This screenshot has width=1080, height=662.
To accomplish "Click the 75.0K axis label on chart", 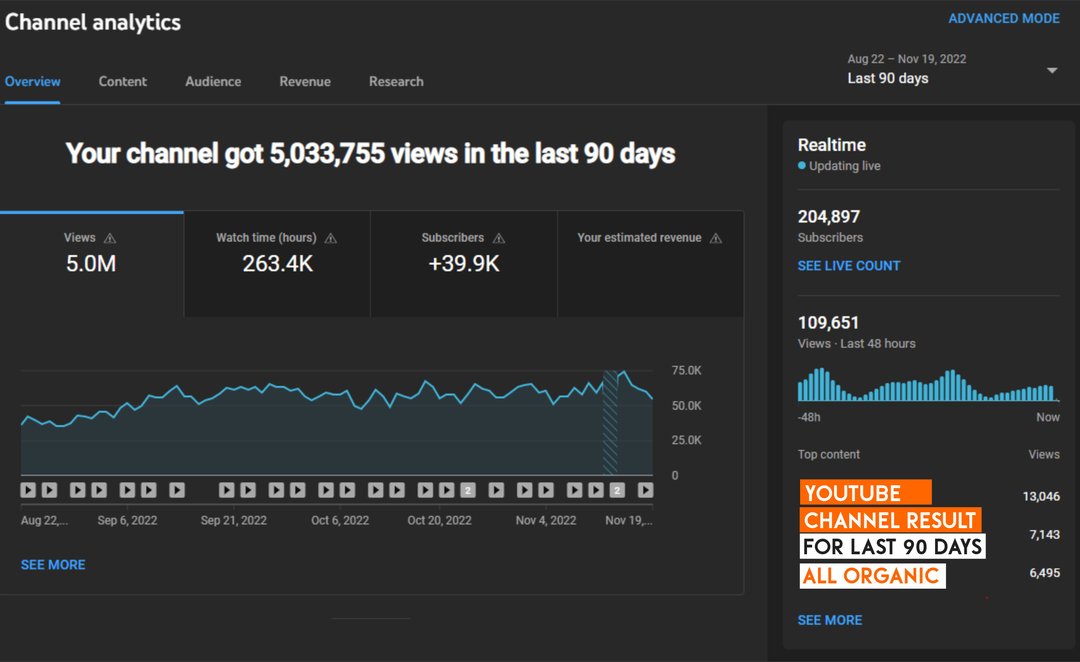I will 687,371.
